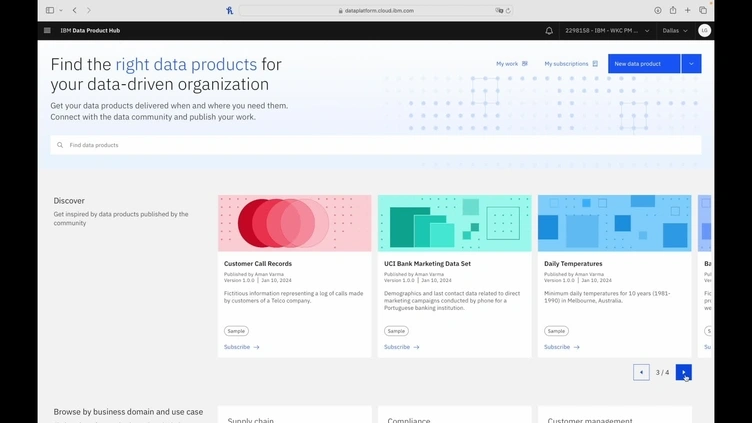Click the New data product button

[x=643, y=63]
